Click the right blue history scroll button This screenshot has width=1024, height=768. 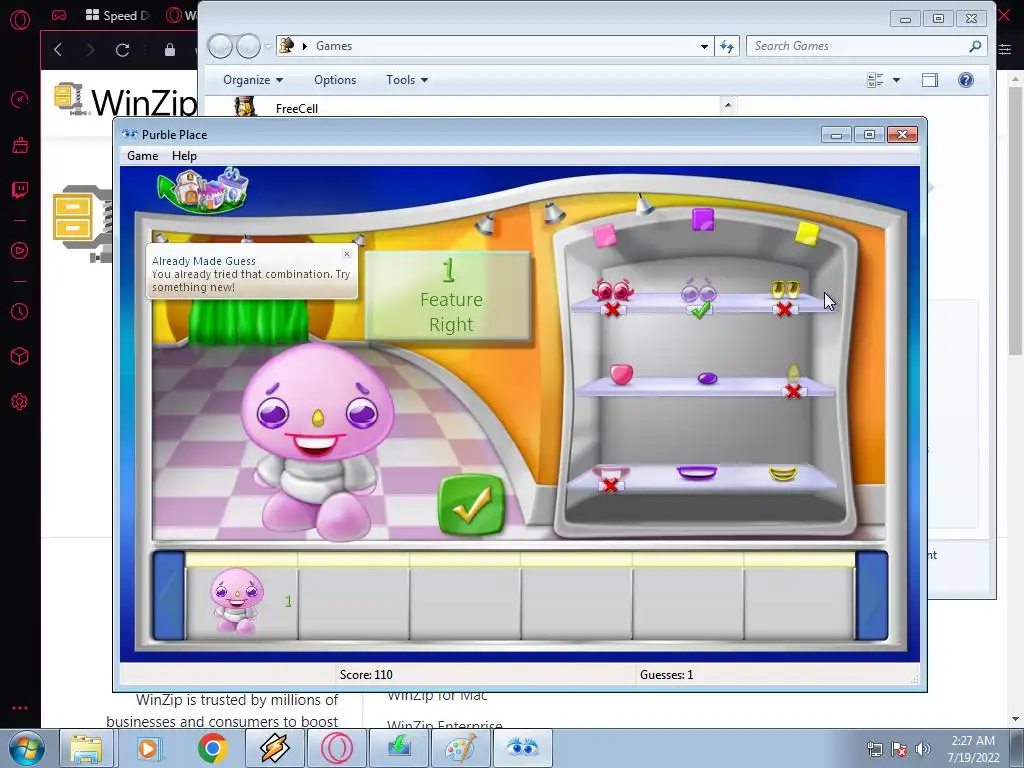[x=872, y=596]
